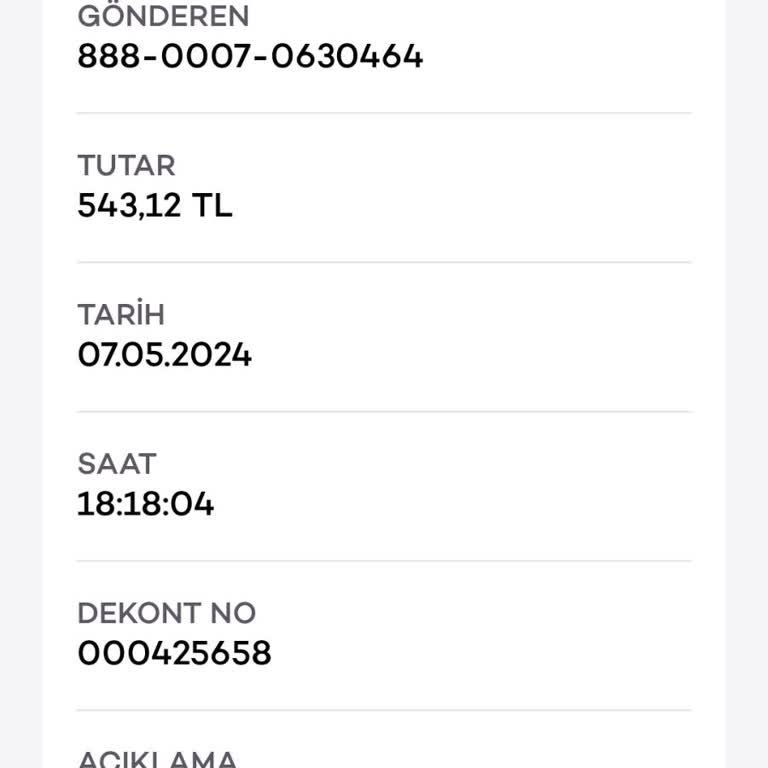Click divider line below the 543,12 TL amount
This screenshot has width=768, height=768.
384,262
